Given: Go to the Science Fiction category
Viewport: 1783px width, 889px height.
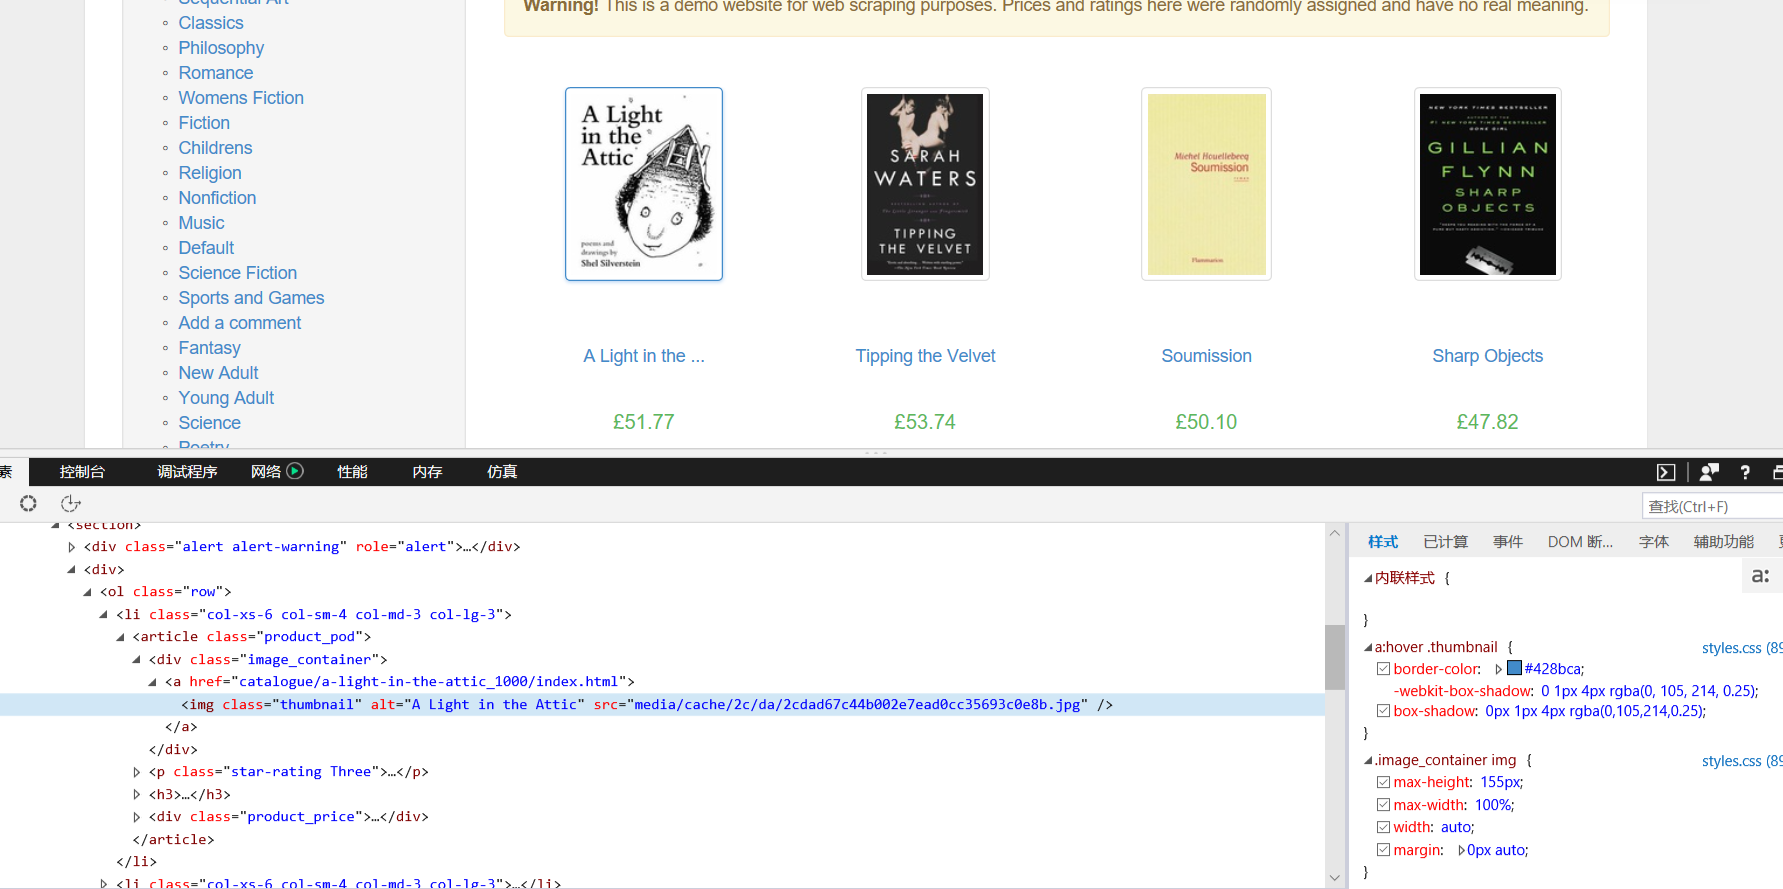Looking at the screenshot, I should (238, 273).
